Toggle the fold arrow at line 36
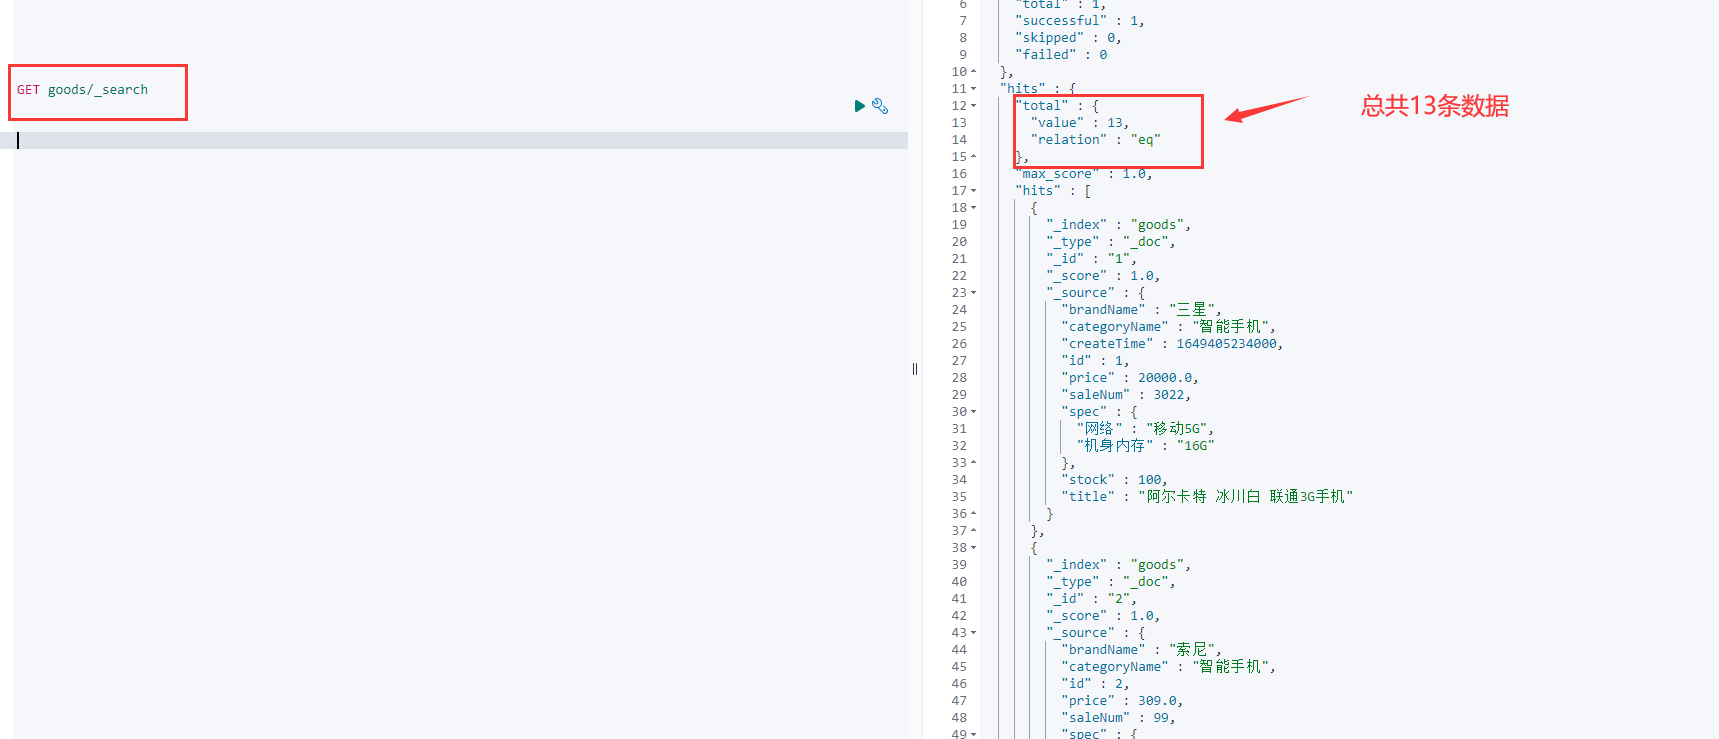1719x739 pixels. pos(974,514)
